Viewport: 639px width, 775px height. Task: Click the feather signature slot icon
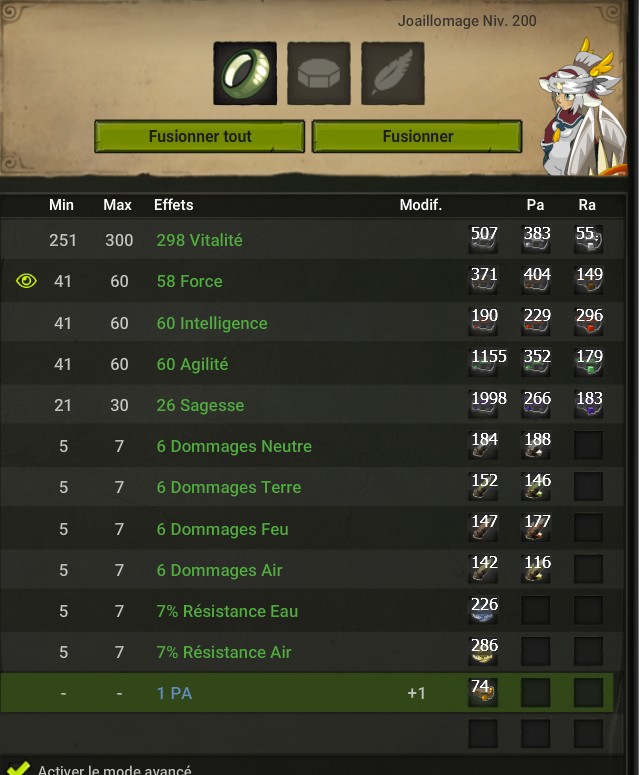392,73
